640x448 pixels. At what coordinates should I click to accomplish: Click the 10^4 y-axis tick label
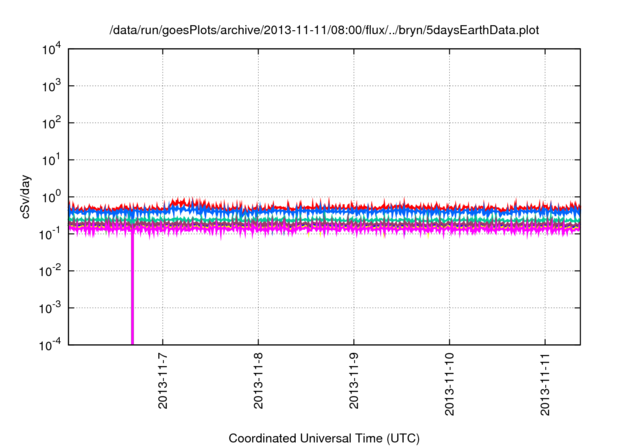pos(51,49)
